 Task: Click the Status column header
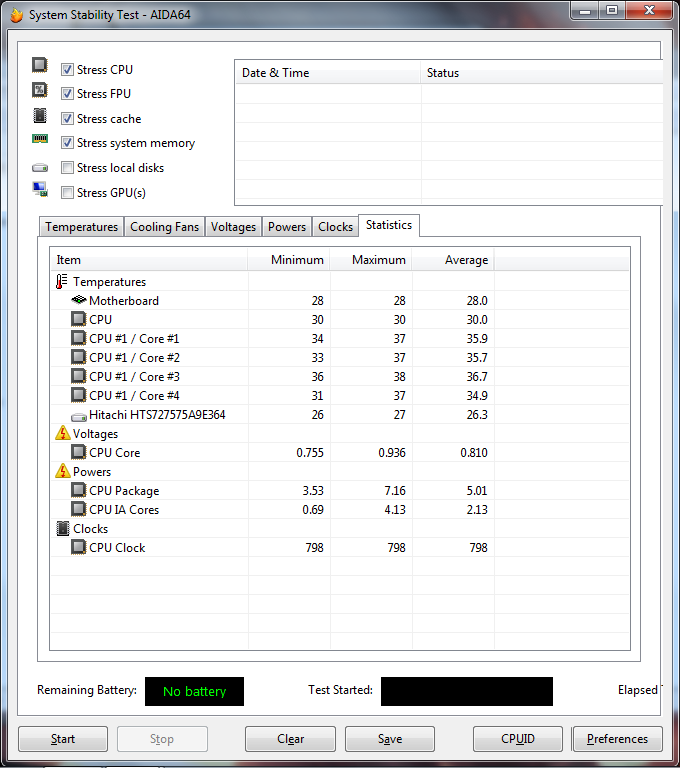(541, 73)
